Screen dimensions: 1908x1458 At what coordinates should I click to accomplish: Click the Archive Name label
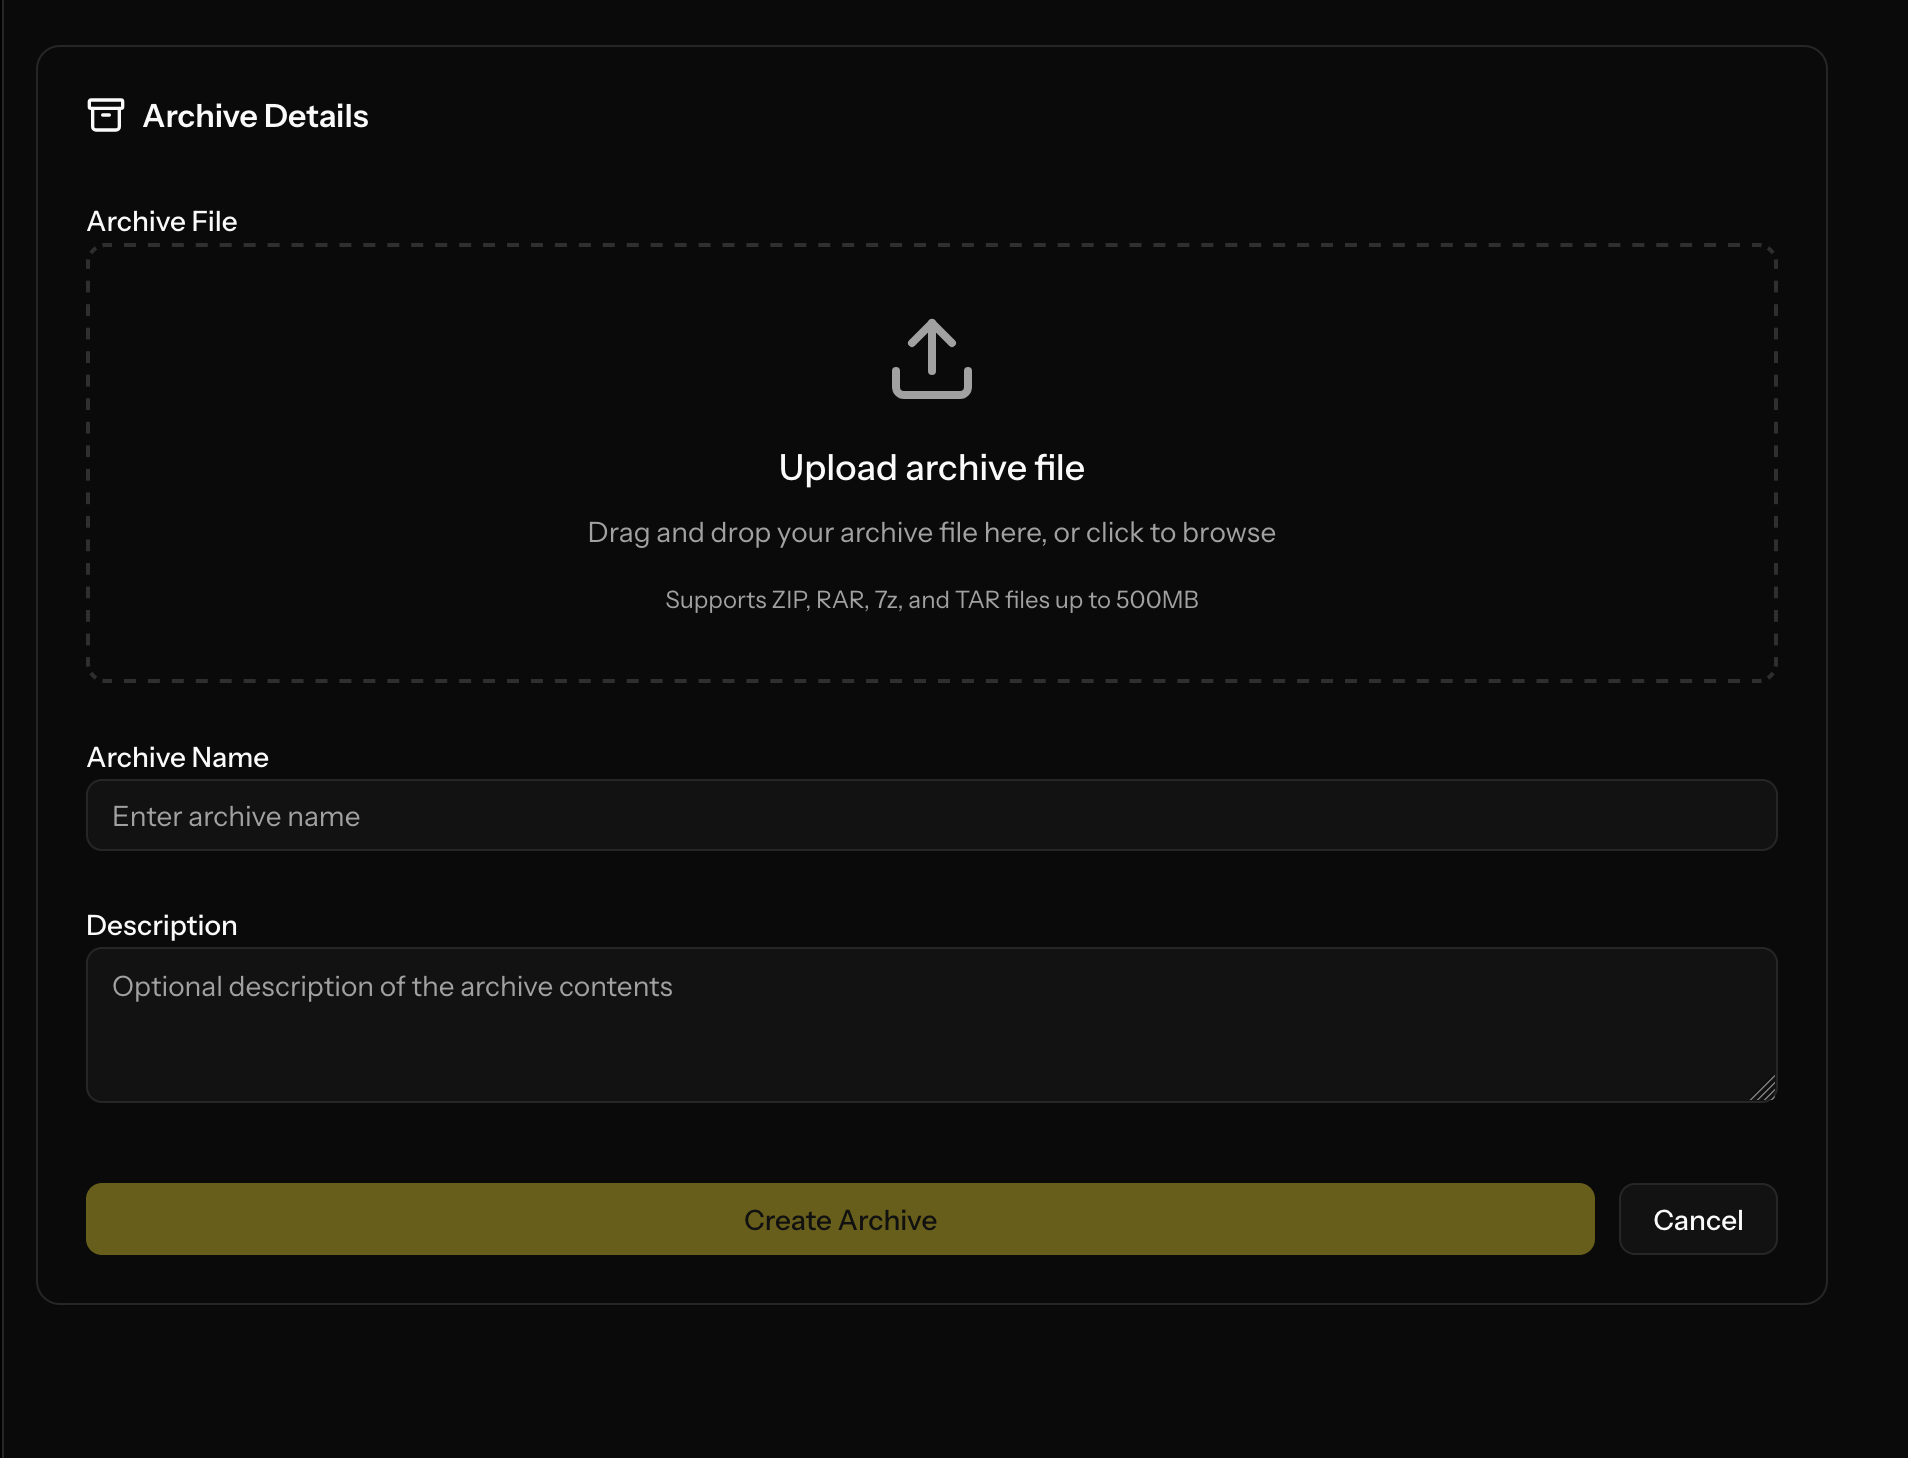click(178, 758)
